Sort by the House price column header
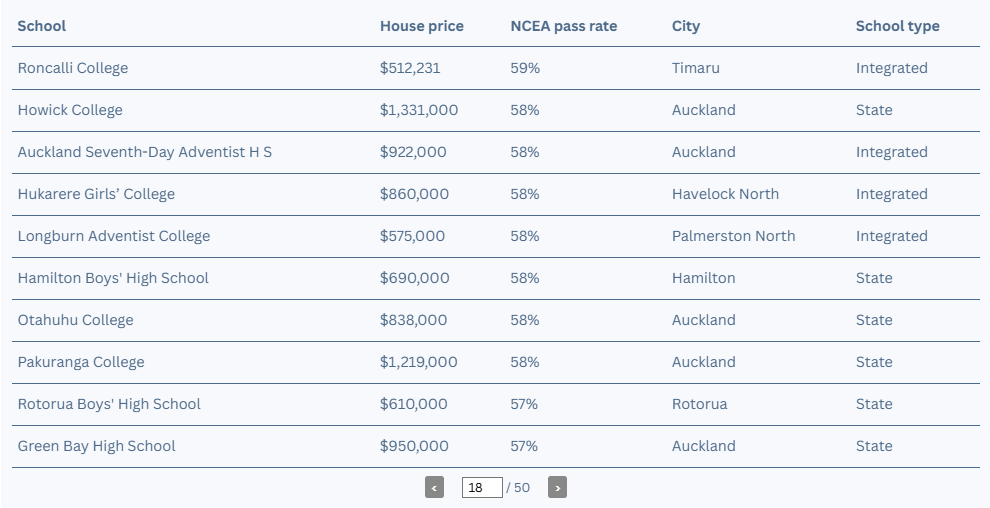This screenshot has width=990, height=508. (x=422, y=26)
